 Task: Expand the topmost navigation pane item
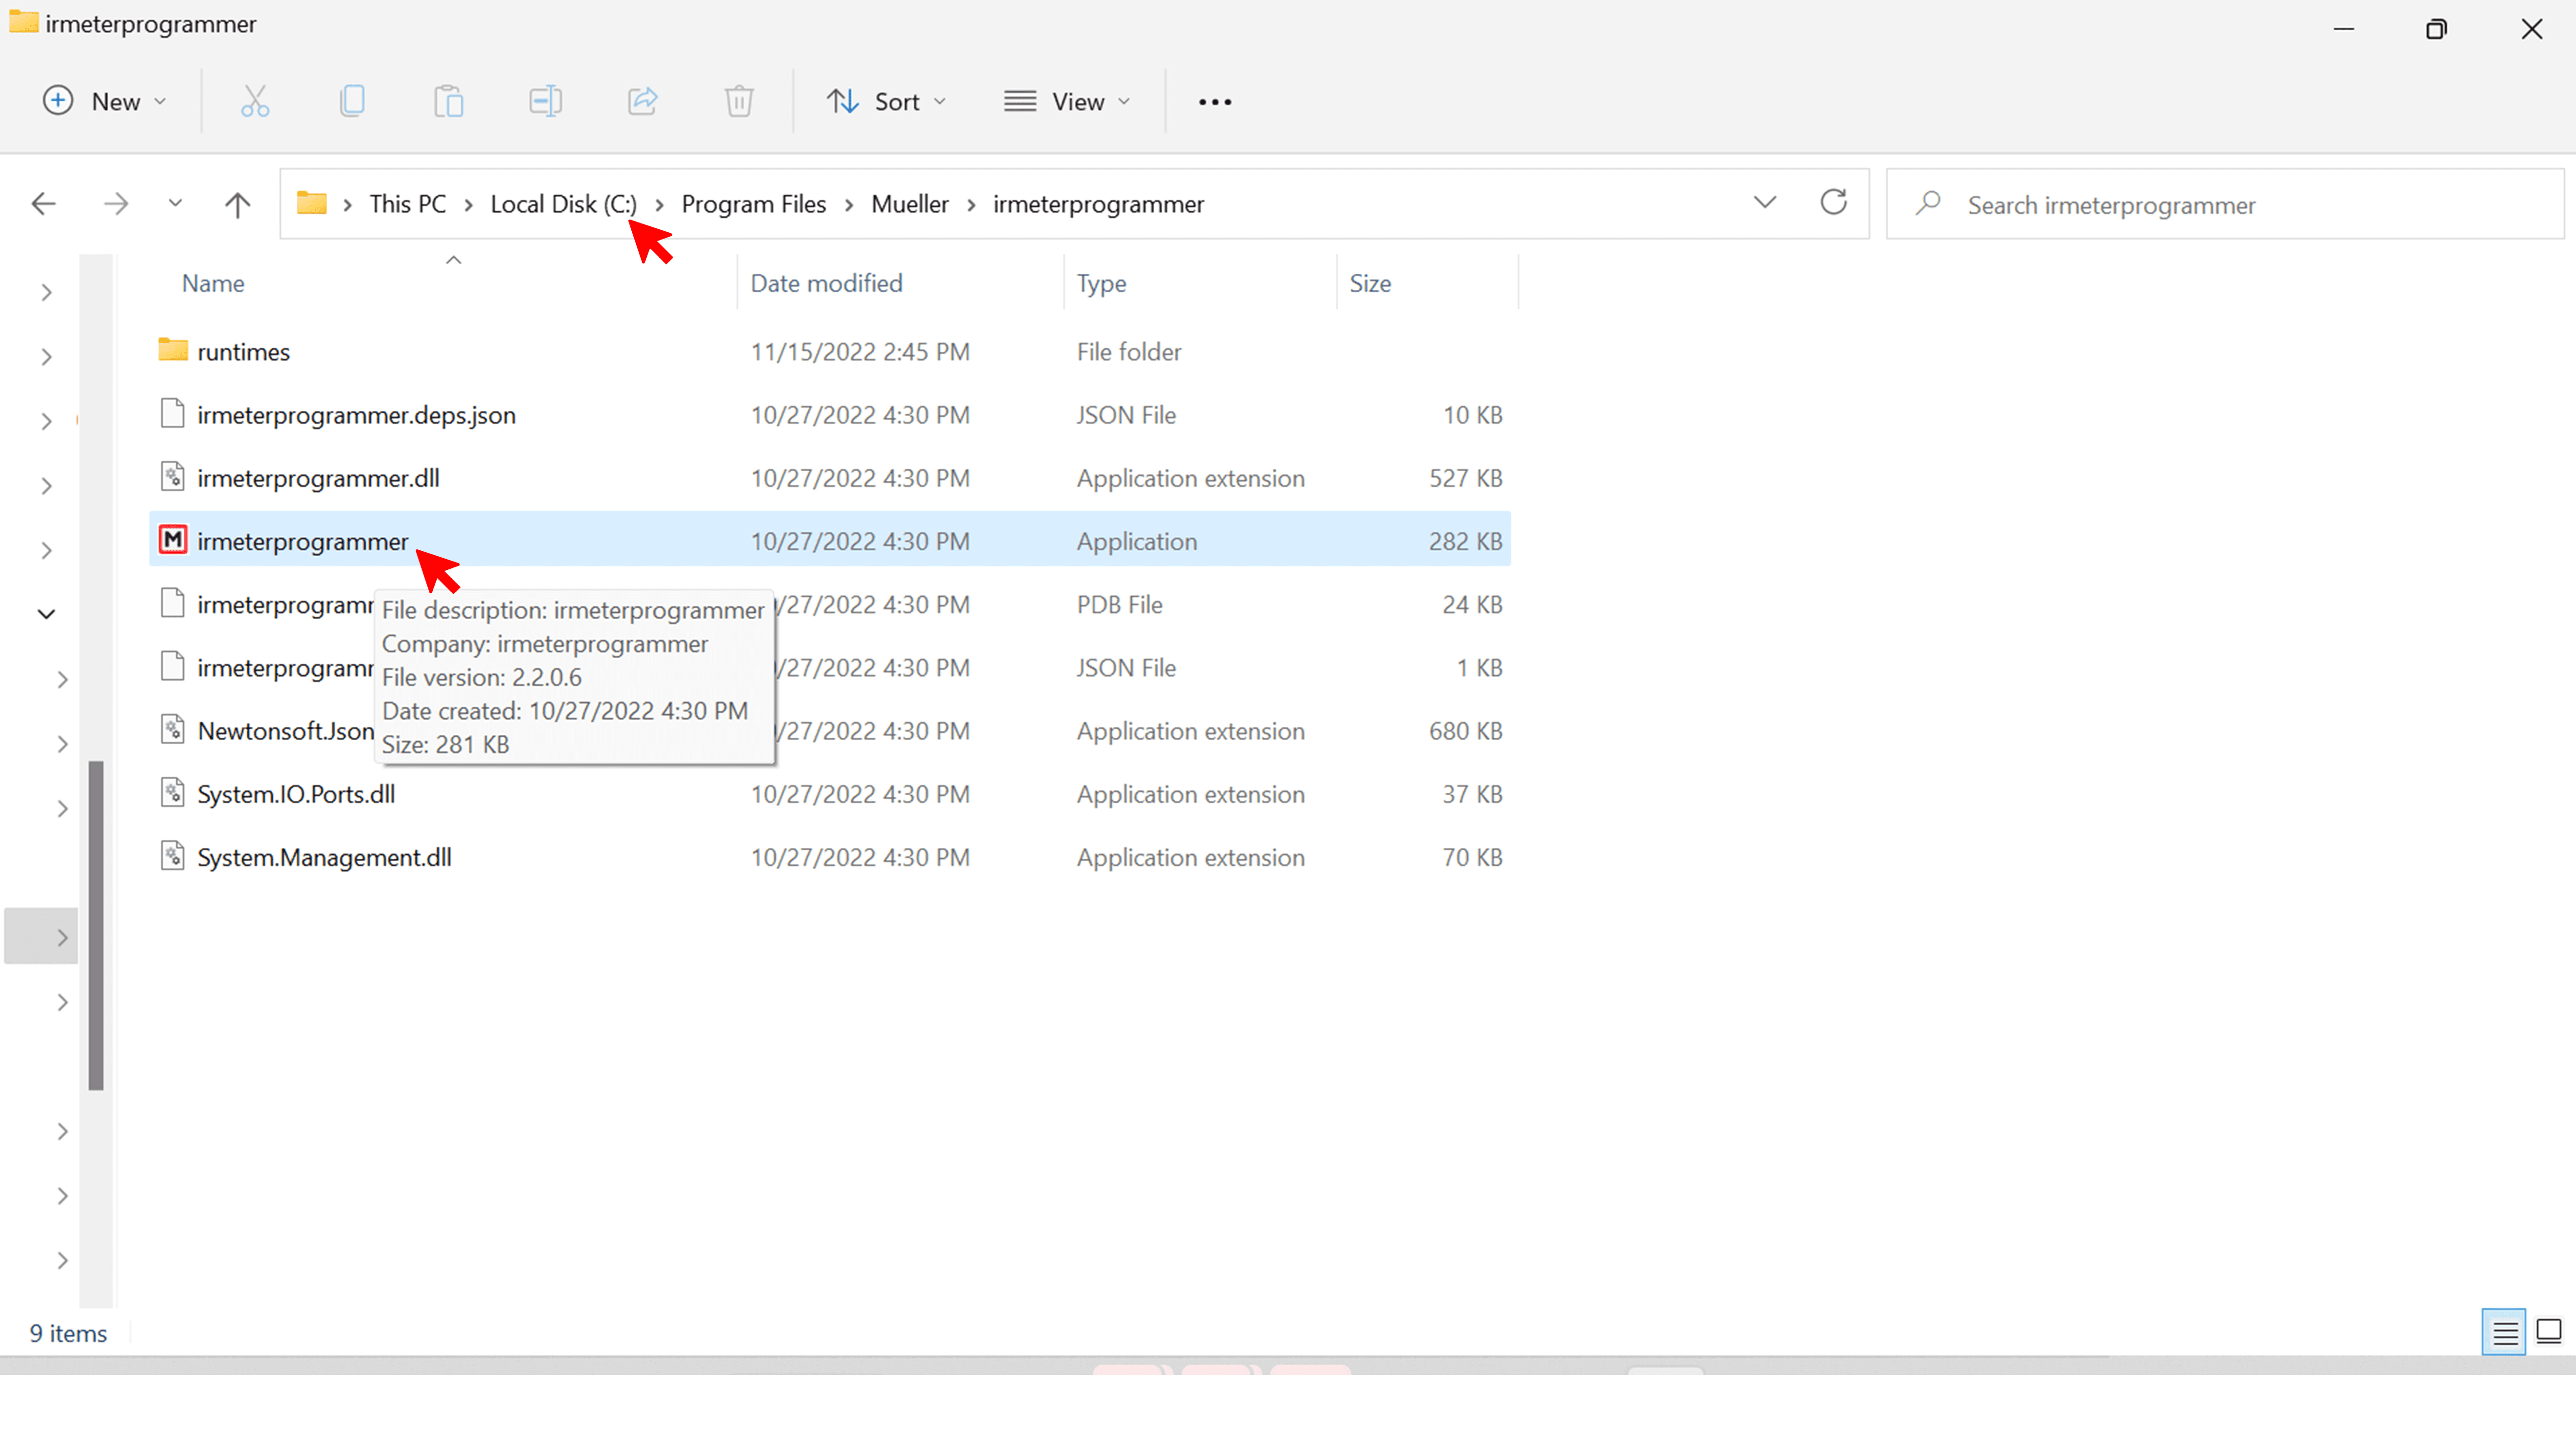pyautogui.click(x=46, y=292)
